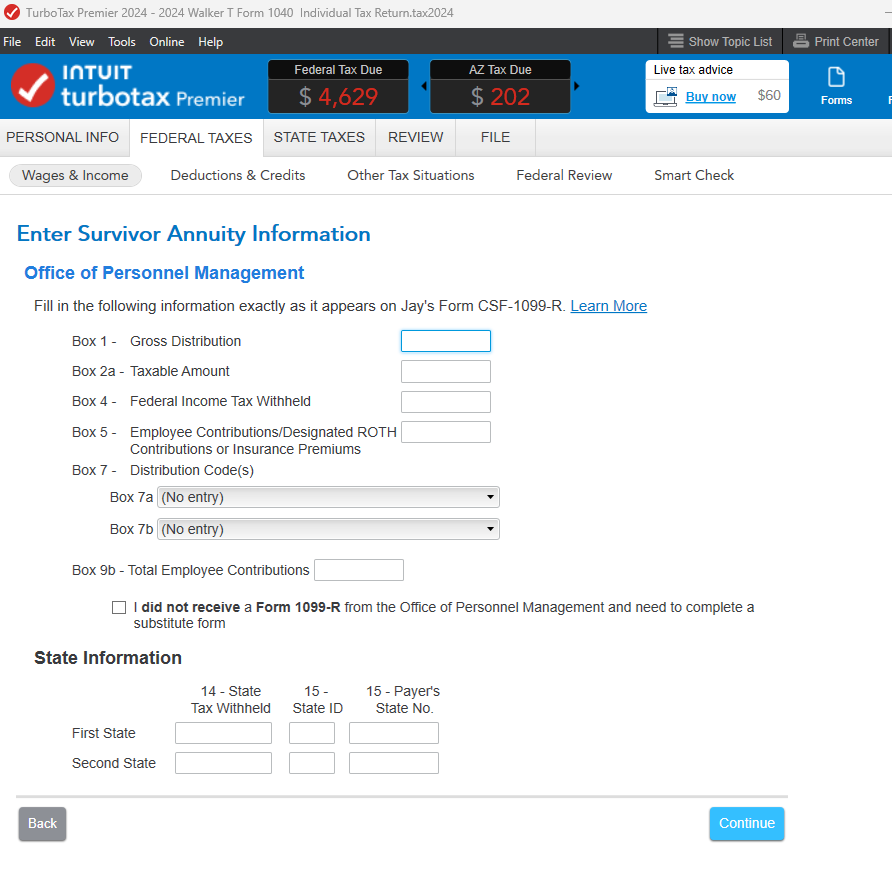Click the left arrow beside AZ Tax Due
The image size is (892, 887).
(424, 86)
